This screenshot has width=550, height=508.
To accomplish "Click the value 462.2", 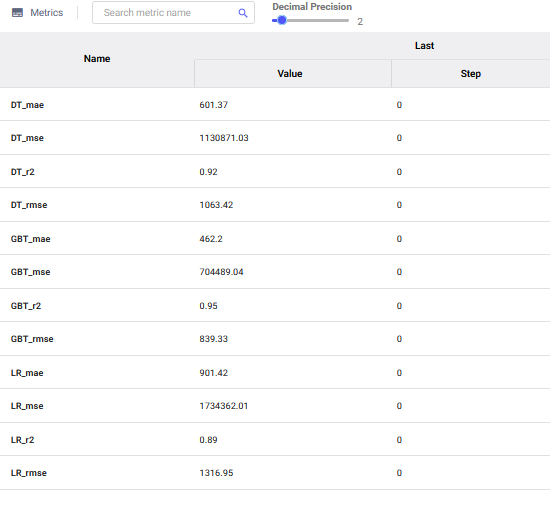I will [211, 239].
